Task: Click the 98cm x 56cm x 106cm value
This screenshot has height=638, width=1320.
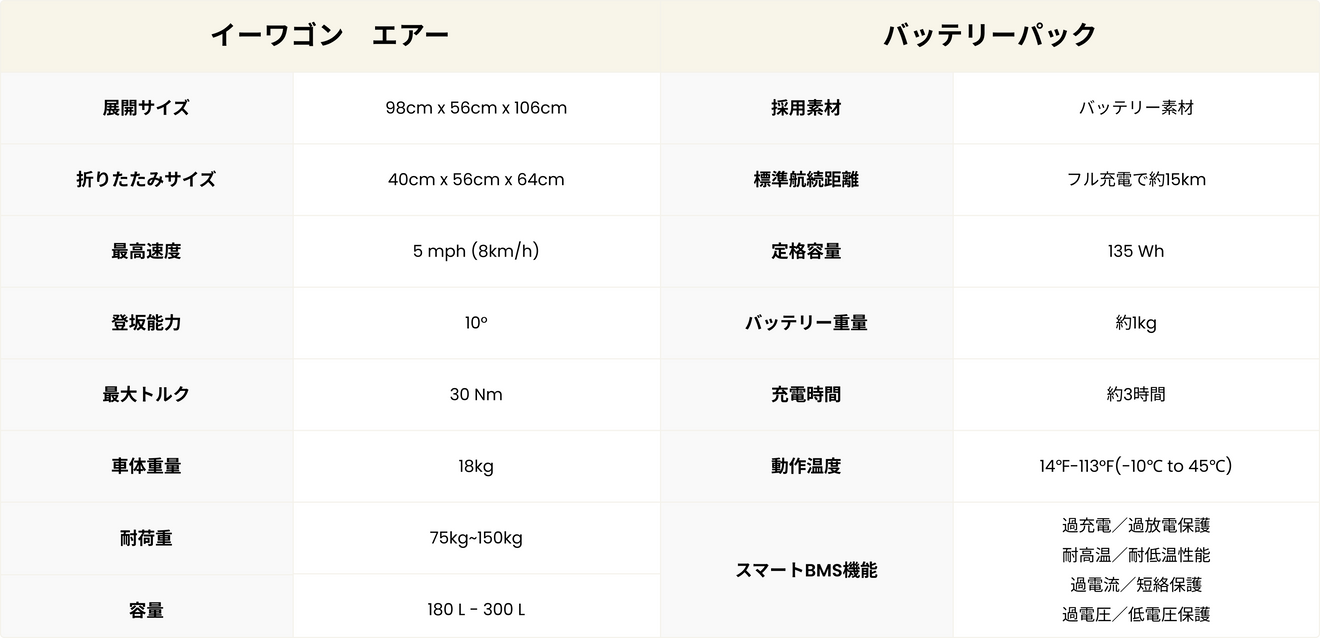Action: (476, 108)
